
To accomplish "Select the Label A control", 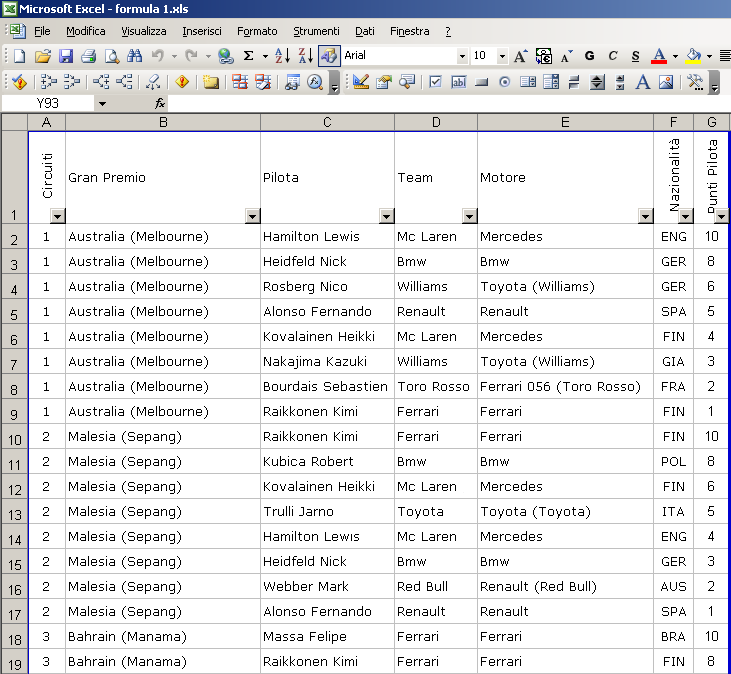I will tap(643, 83).
